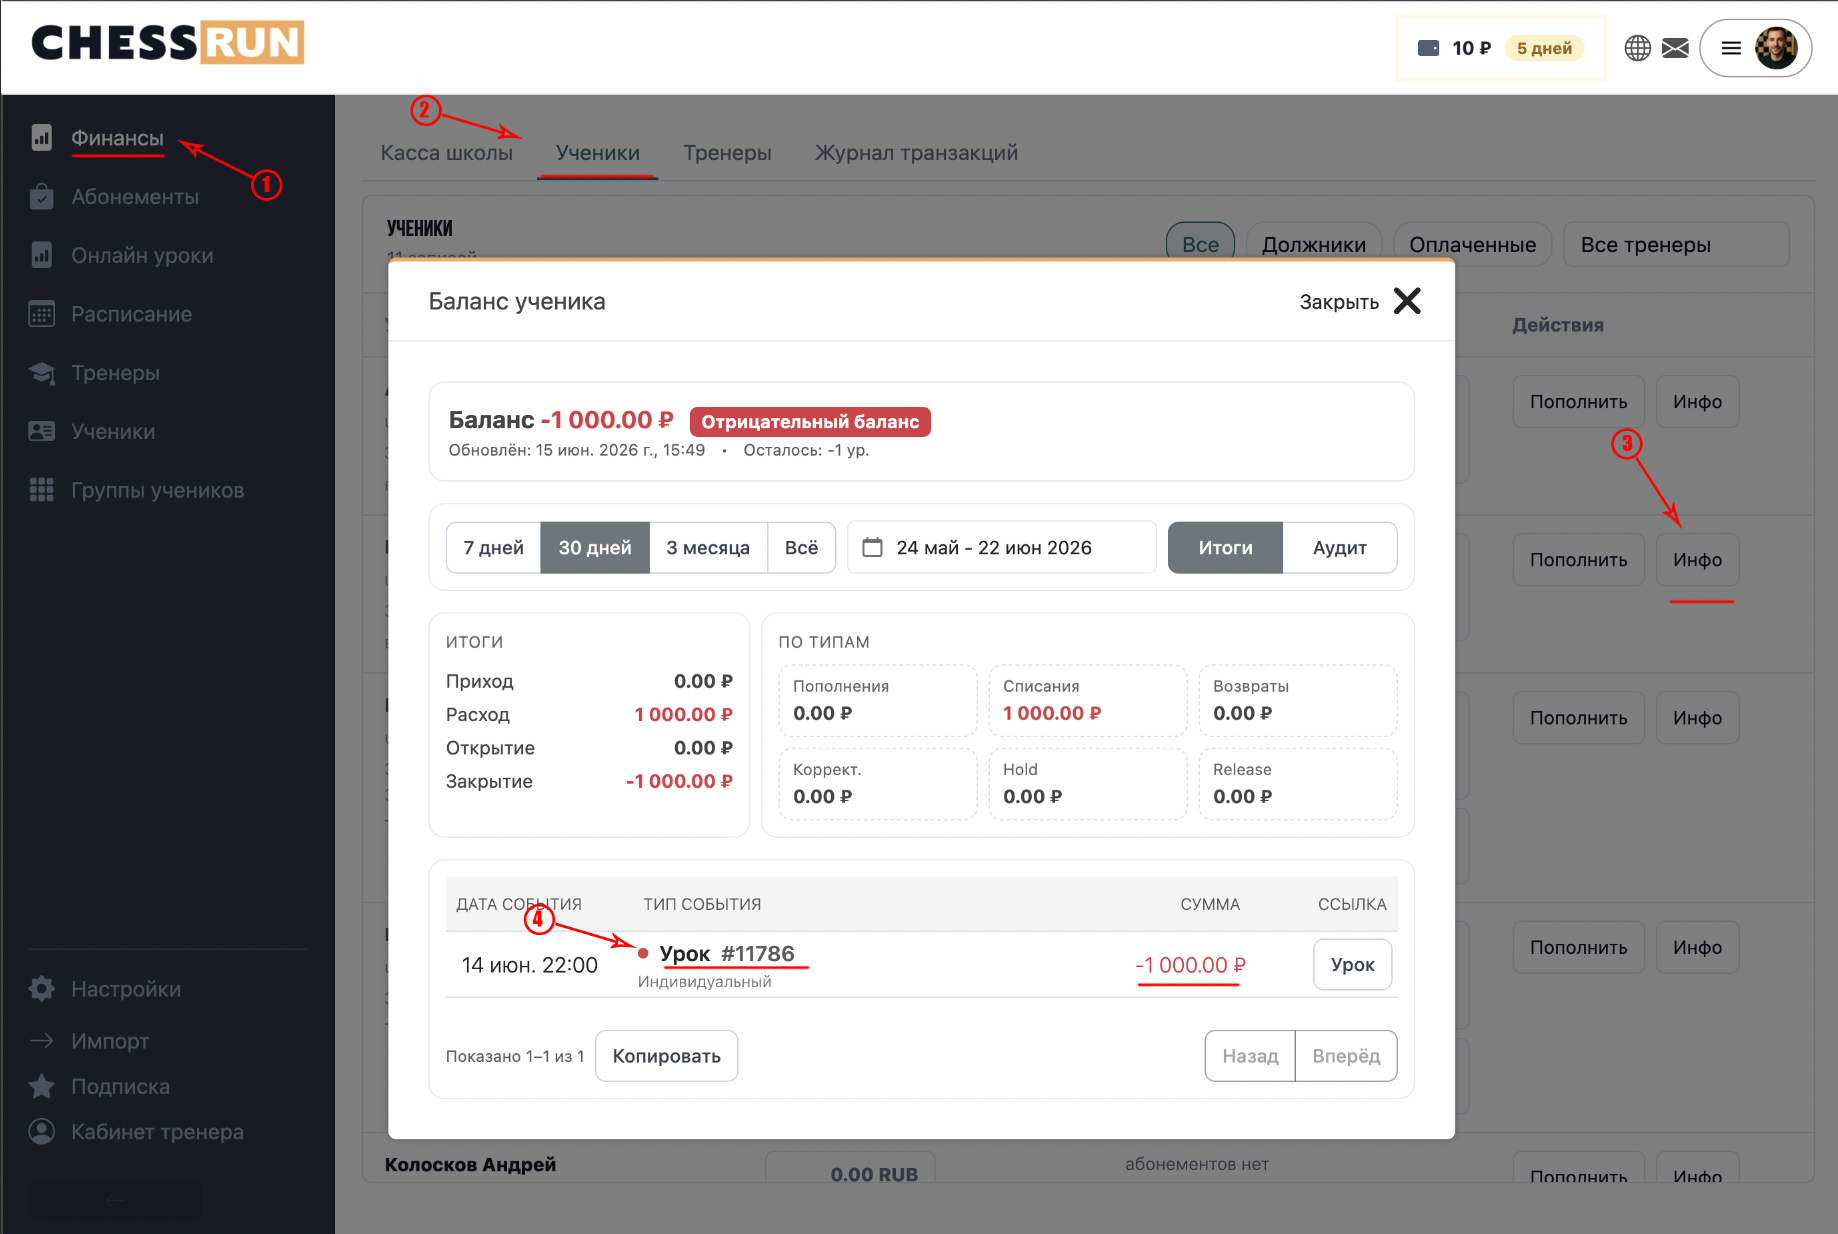Click Урок button in Ссылка column
Image resolution: width=1838 pixels, height=1234 pixels.
tap(1352, 964)
